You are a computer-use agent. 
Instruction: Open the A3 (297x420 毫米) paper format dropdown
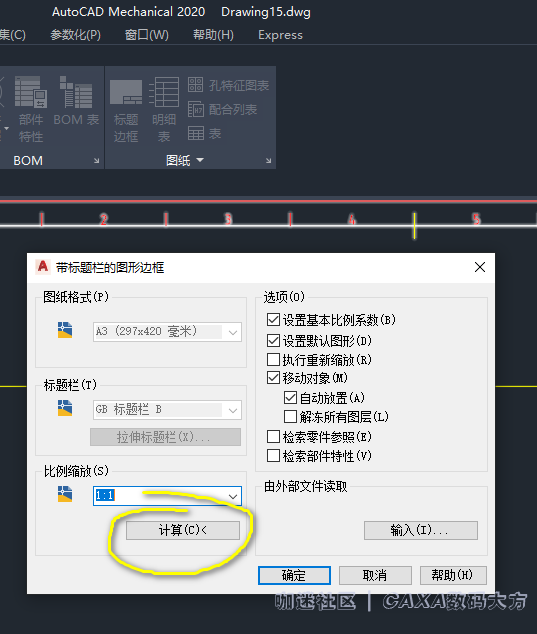click(167, 332)
